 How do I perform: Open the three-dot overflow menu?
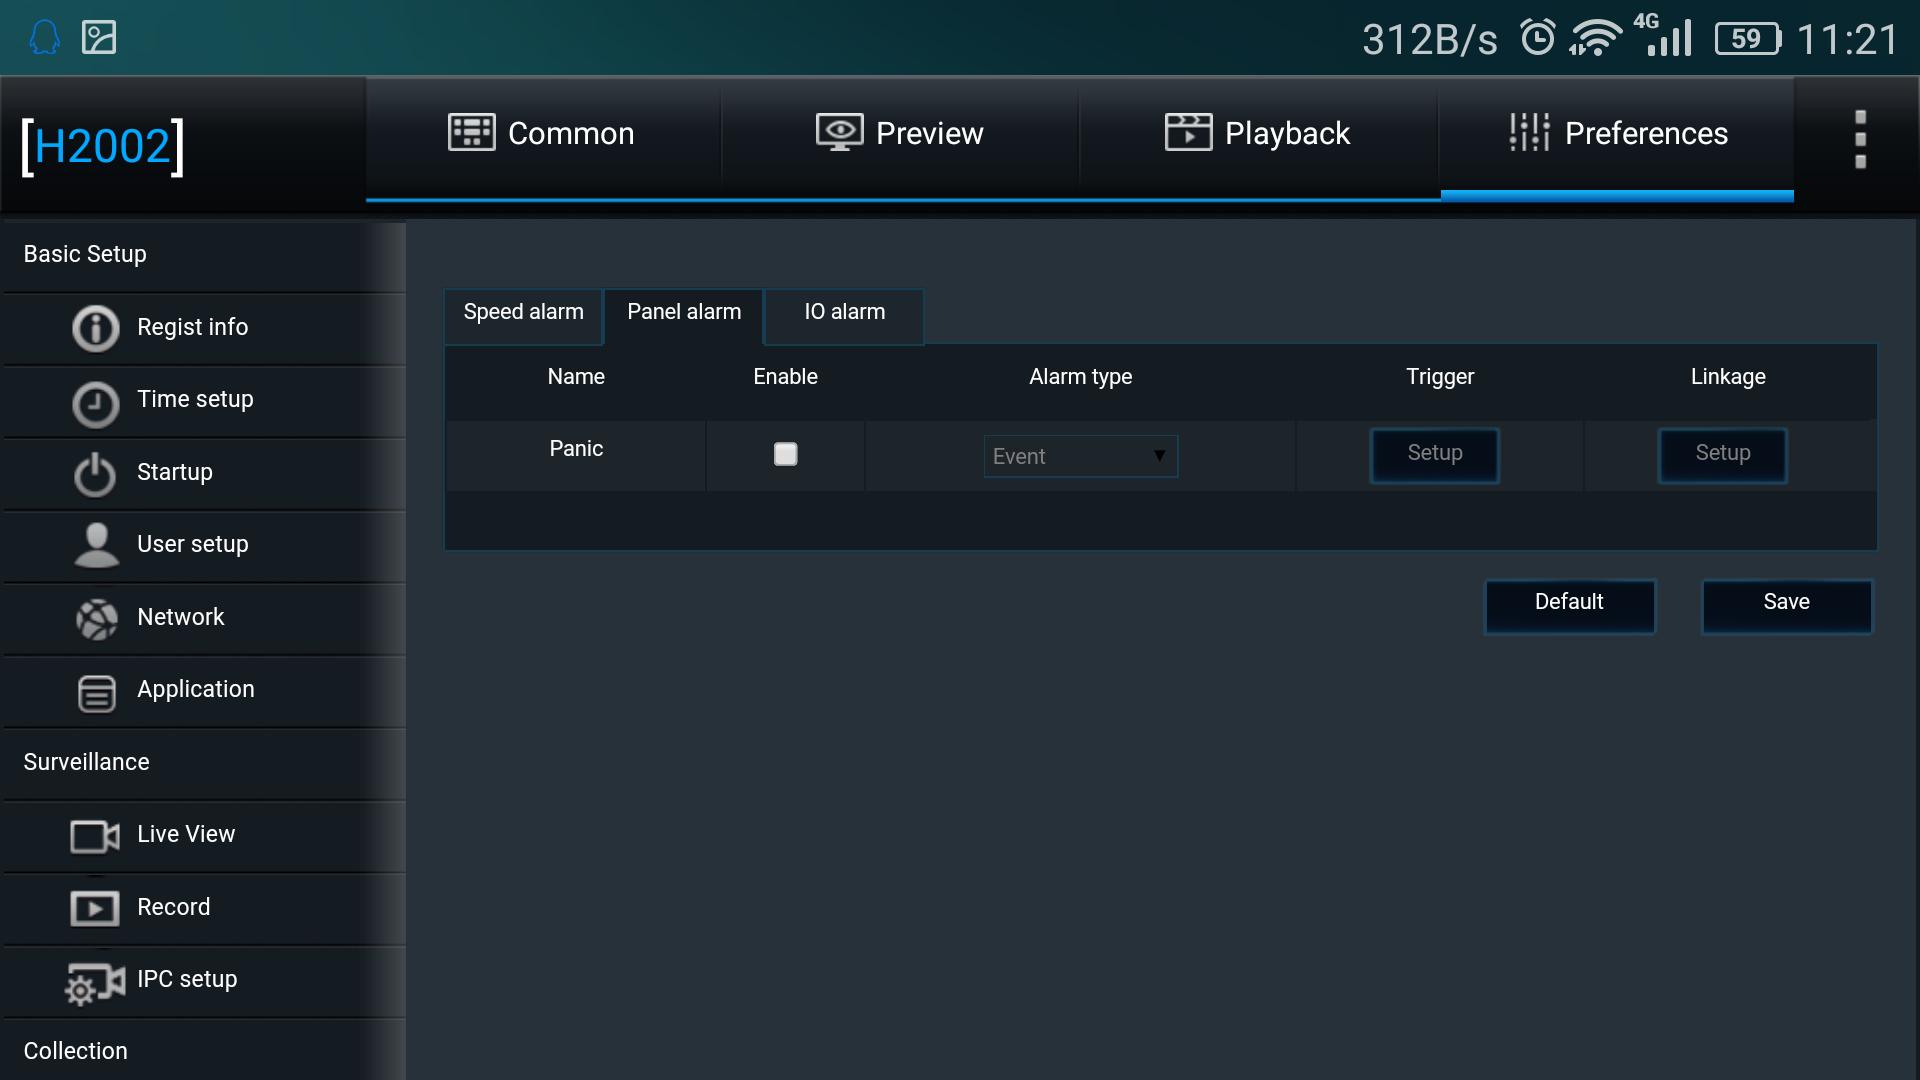[1860, 138]
